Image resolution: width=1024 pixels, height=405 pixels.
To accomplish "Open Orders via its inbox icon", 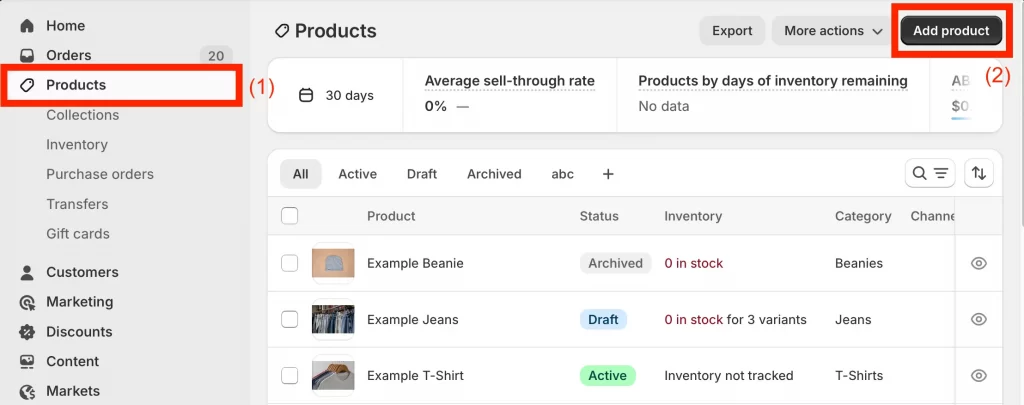I will tap(27, 55).
